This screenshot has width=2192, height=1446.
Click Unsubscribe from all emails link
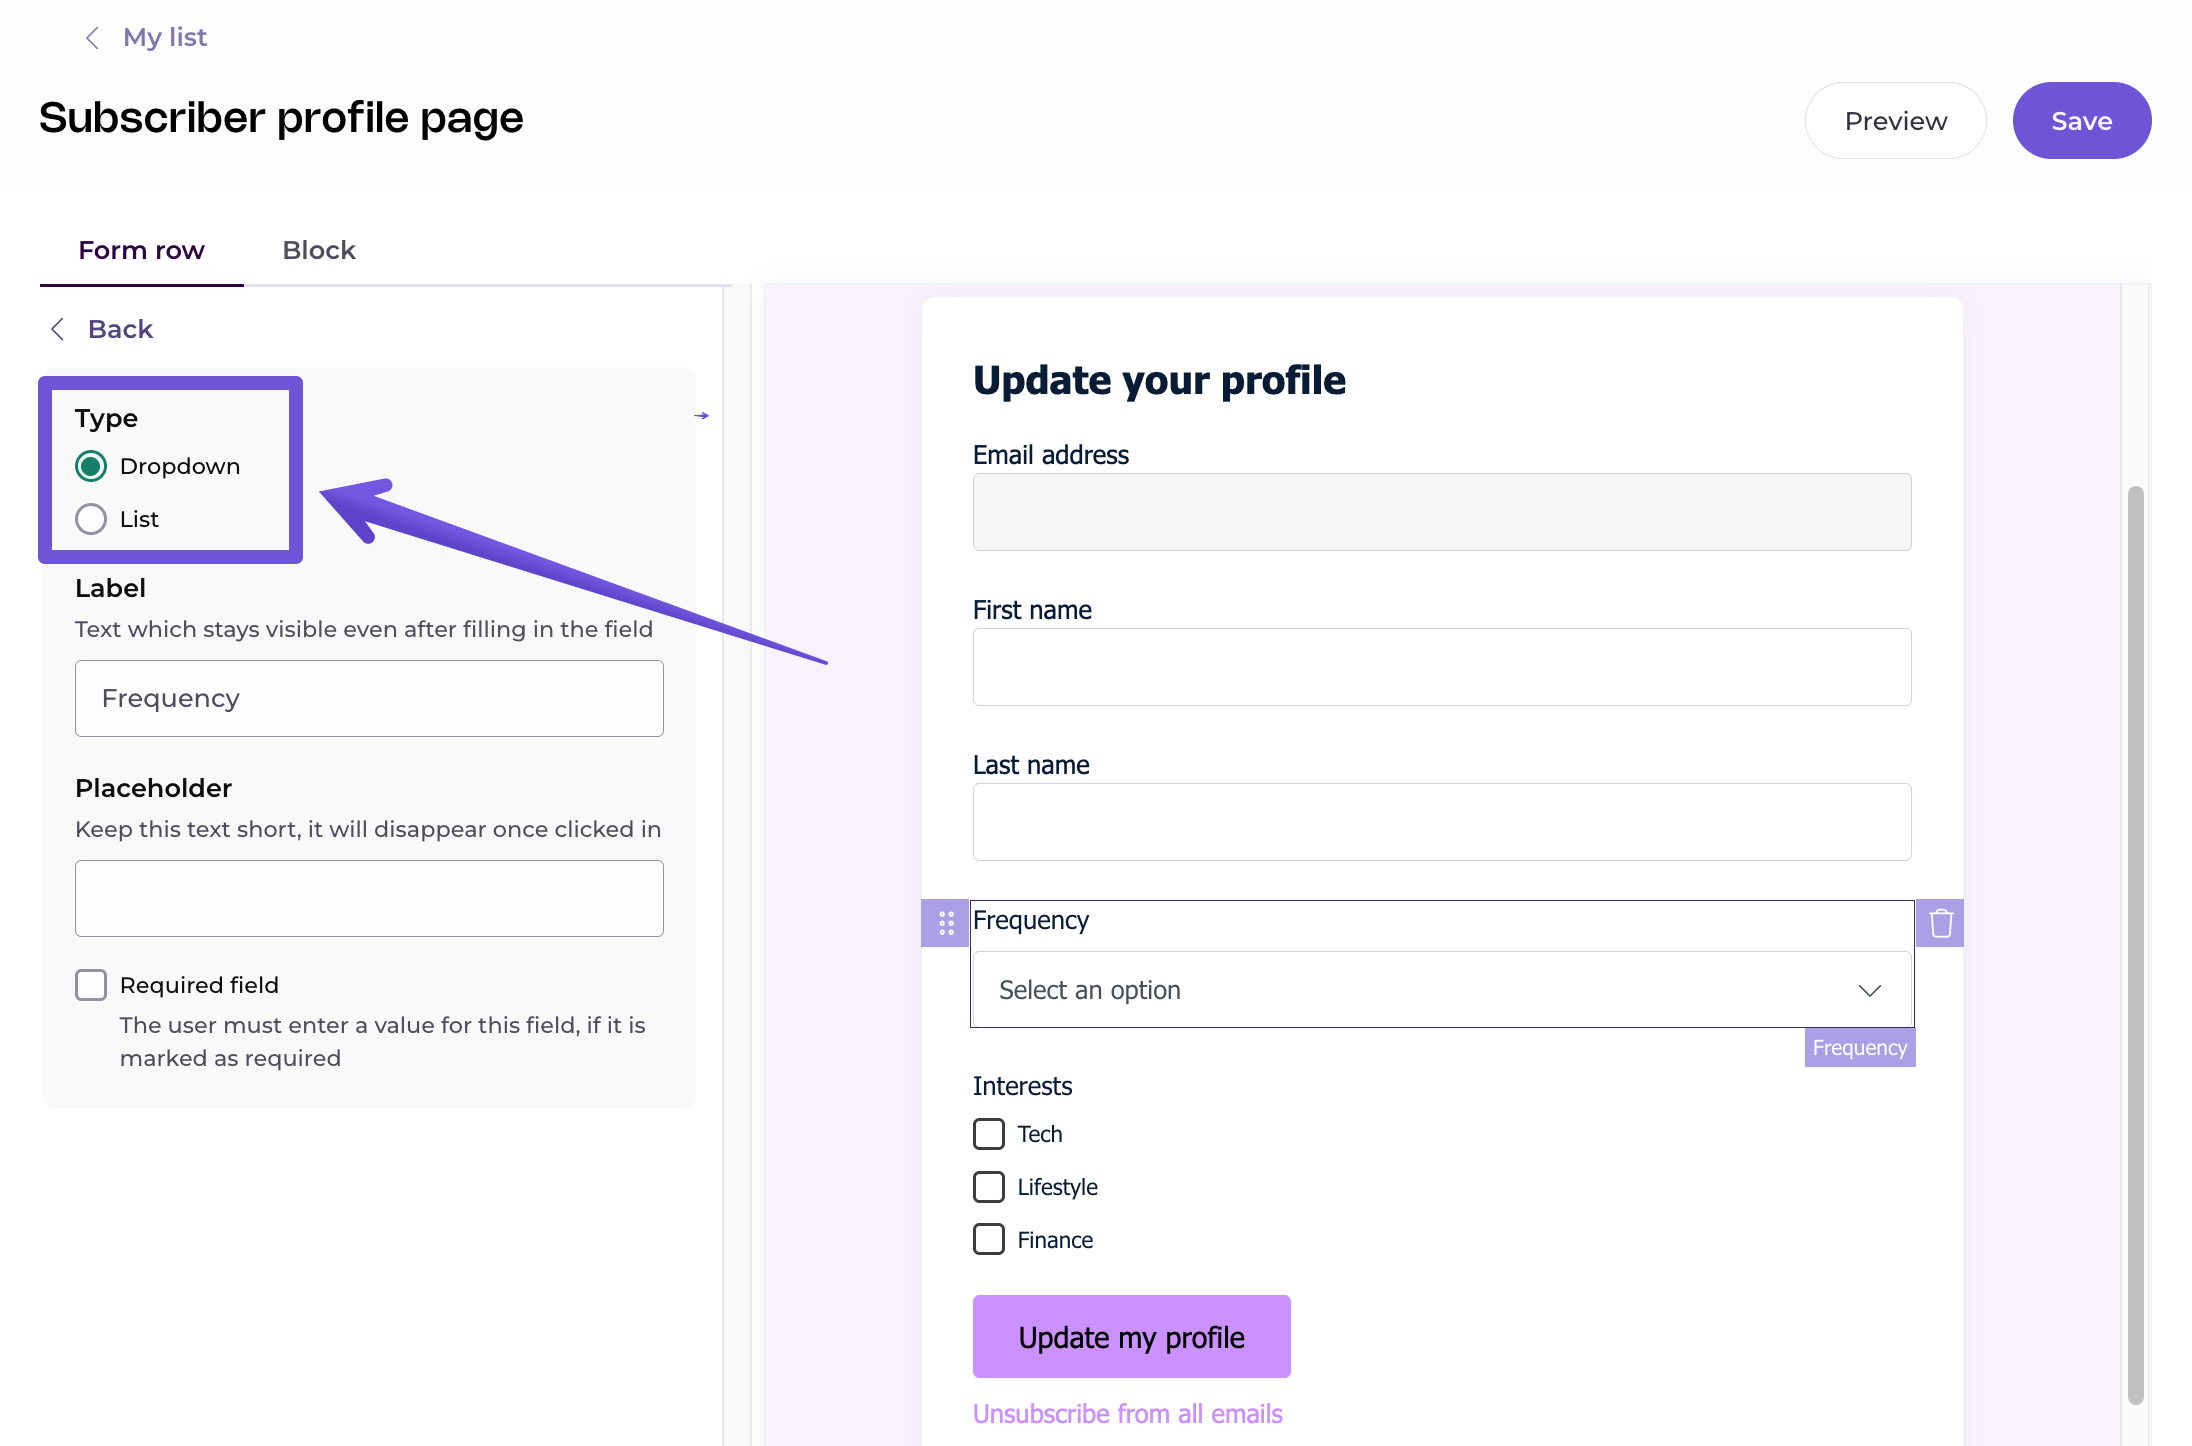pos(1127,1414)
